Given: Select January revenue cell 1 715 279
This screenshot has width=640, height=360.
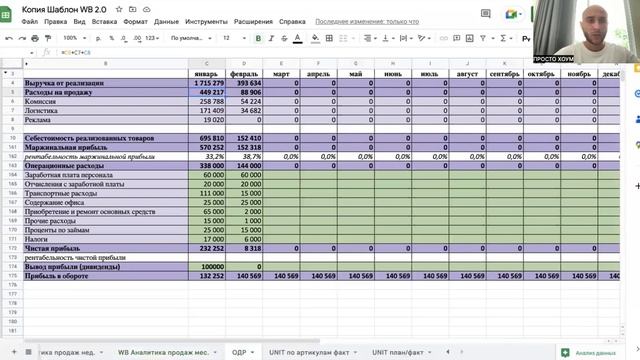Looking at the screenshot, I should [207, 83].
